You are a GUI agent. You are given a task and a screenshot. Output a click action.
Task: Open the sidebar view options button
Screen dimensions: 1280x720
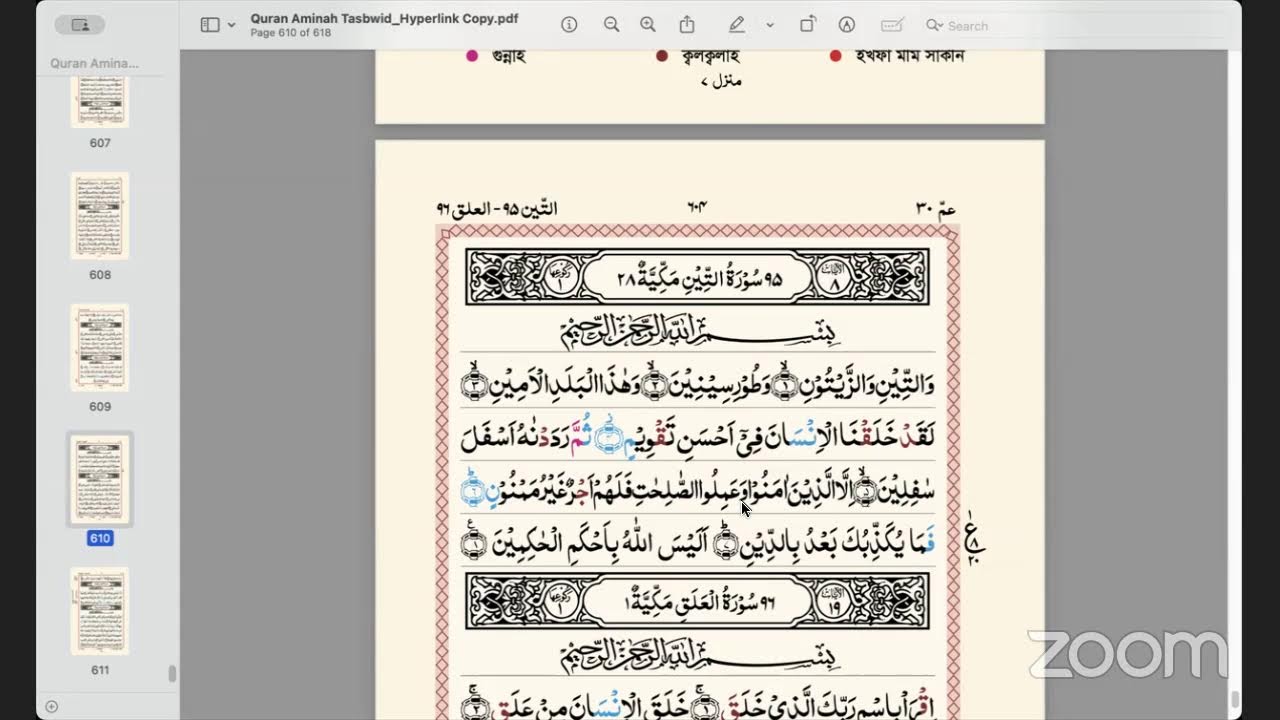coord(210,25)
